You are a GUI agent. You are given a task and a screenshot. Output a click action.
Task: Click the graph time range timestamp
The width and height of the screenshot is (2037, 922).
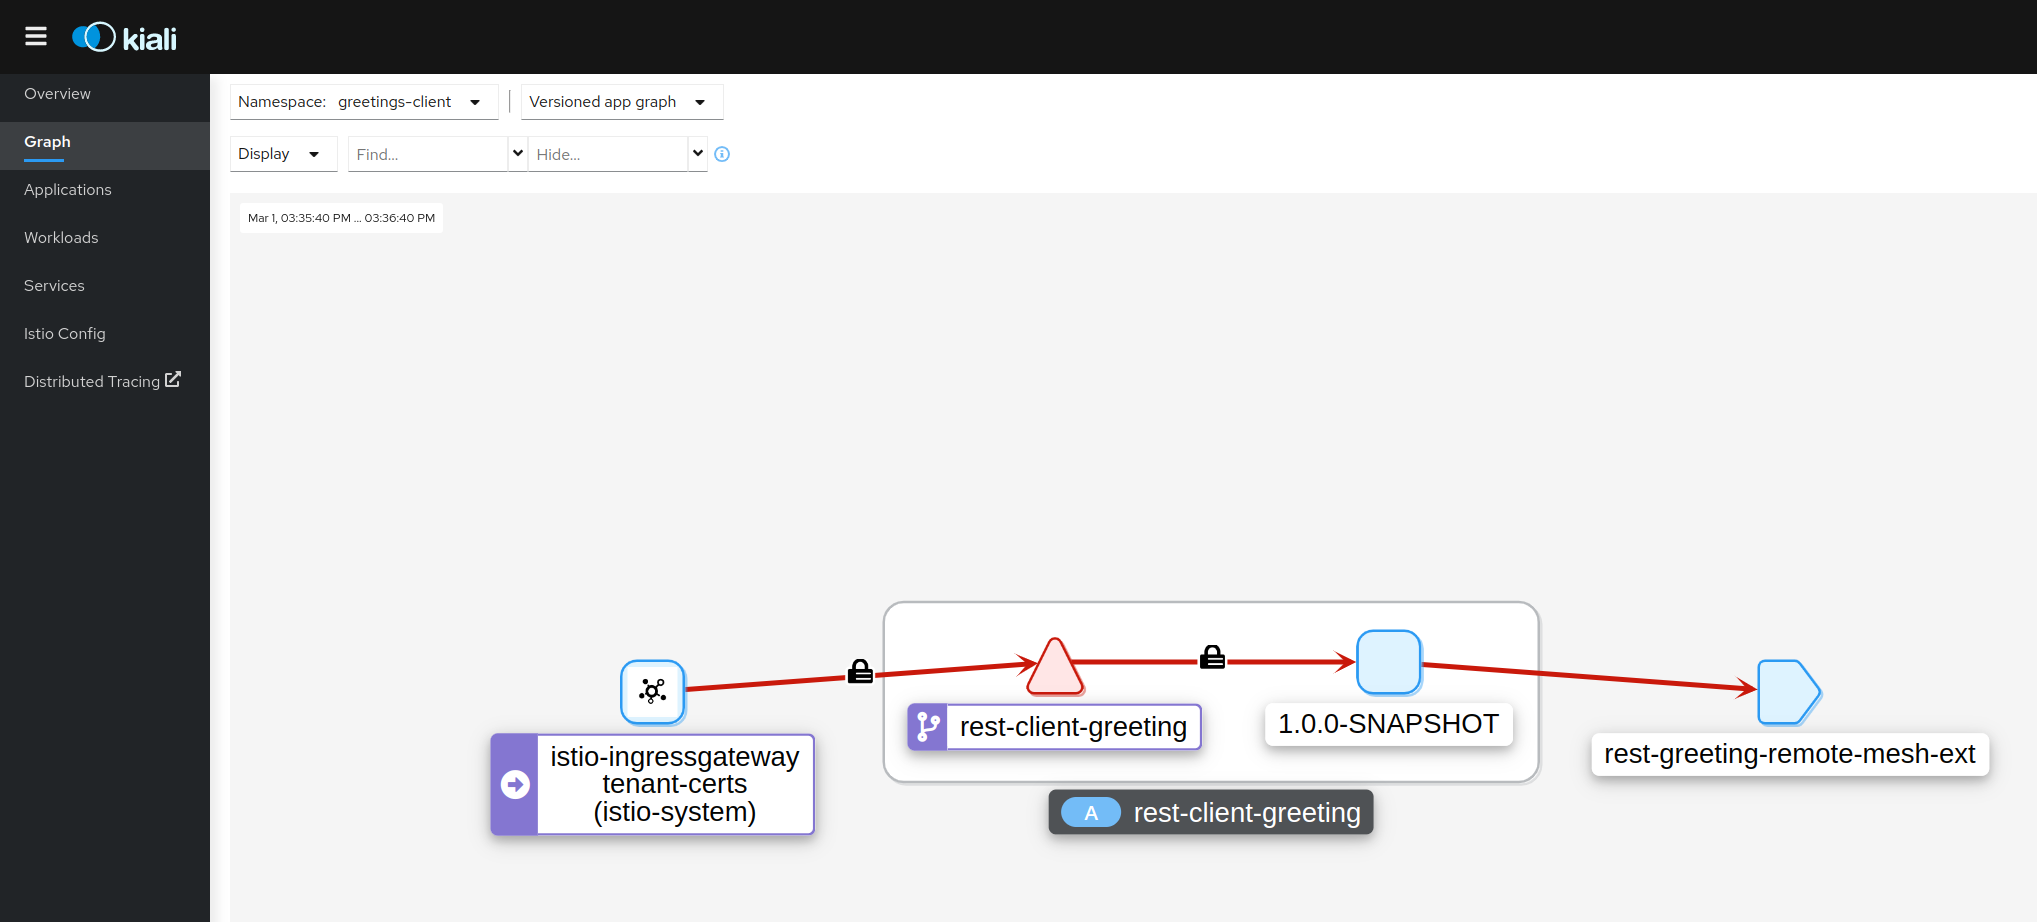341,218
